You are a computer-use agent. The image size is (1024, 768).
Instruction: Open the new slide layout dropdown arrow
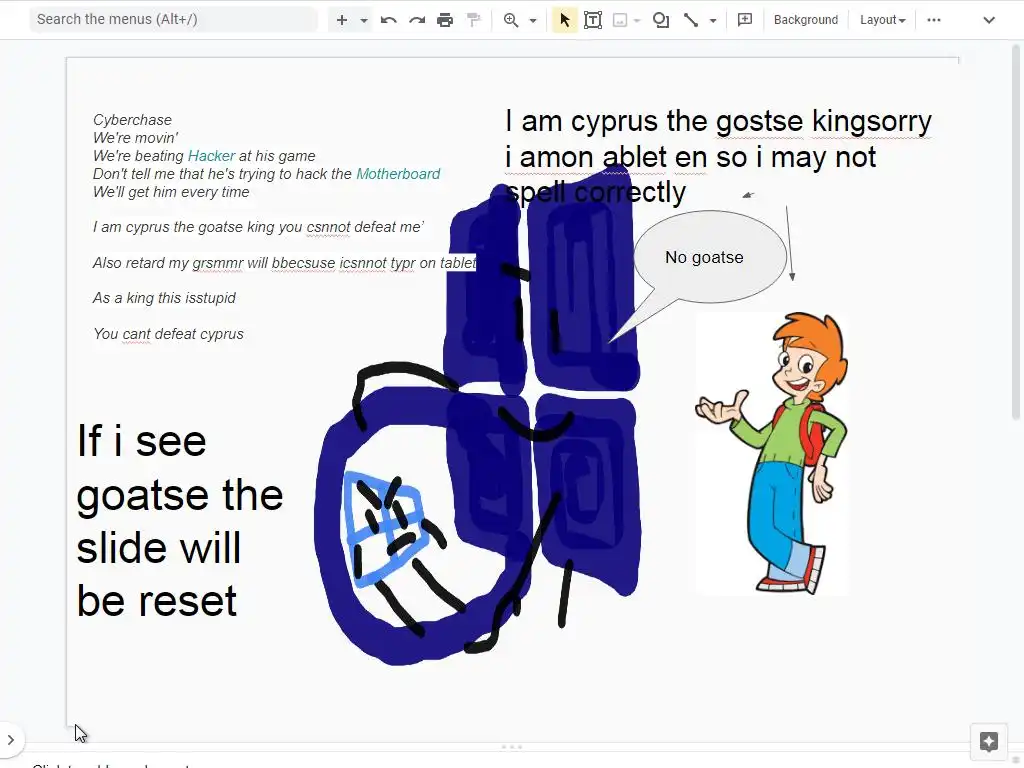[364, 20]
